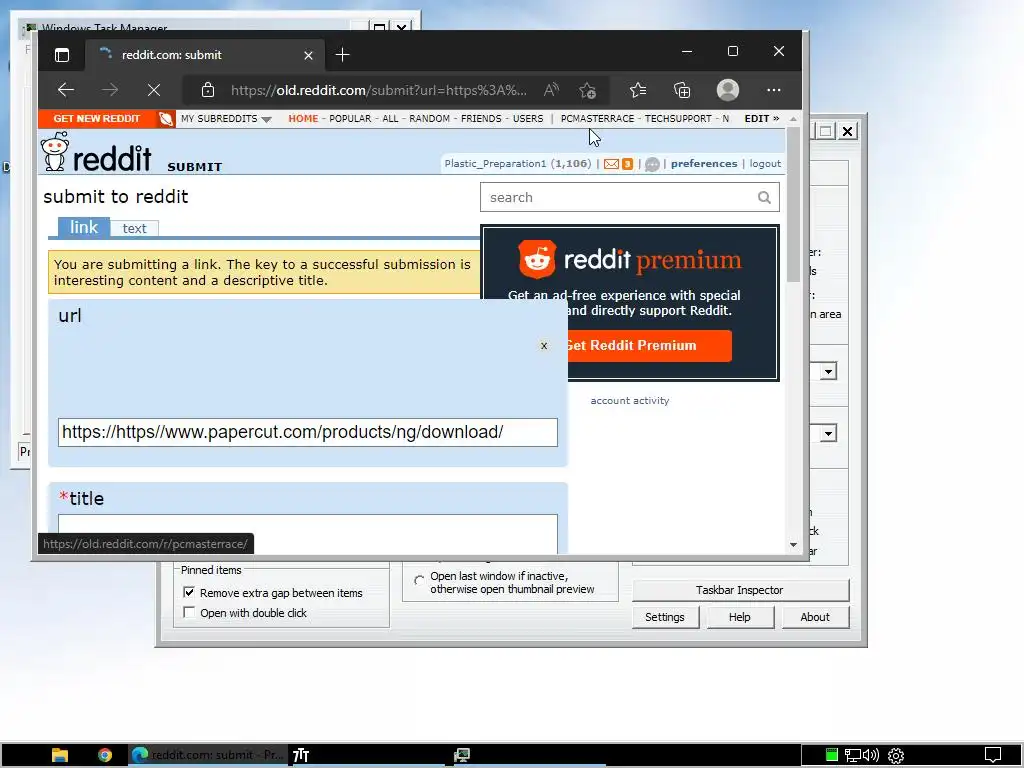Open lower dropdown in Tweaker window
This screenshot has height=768, width=1024.
828,433
